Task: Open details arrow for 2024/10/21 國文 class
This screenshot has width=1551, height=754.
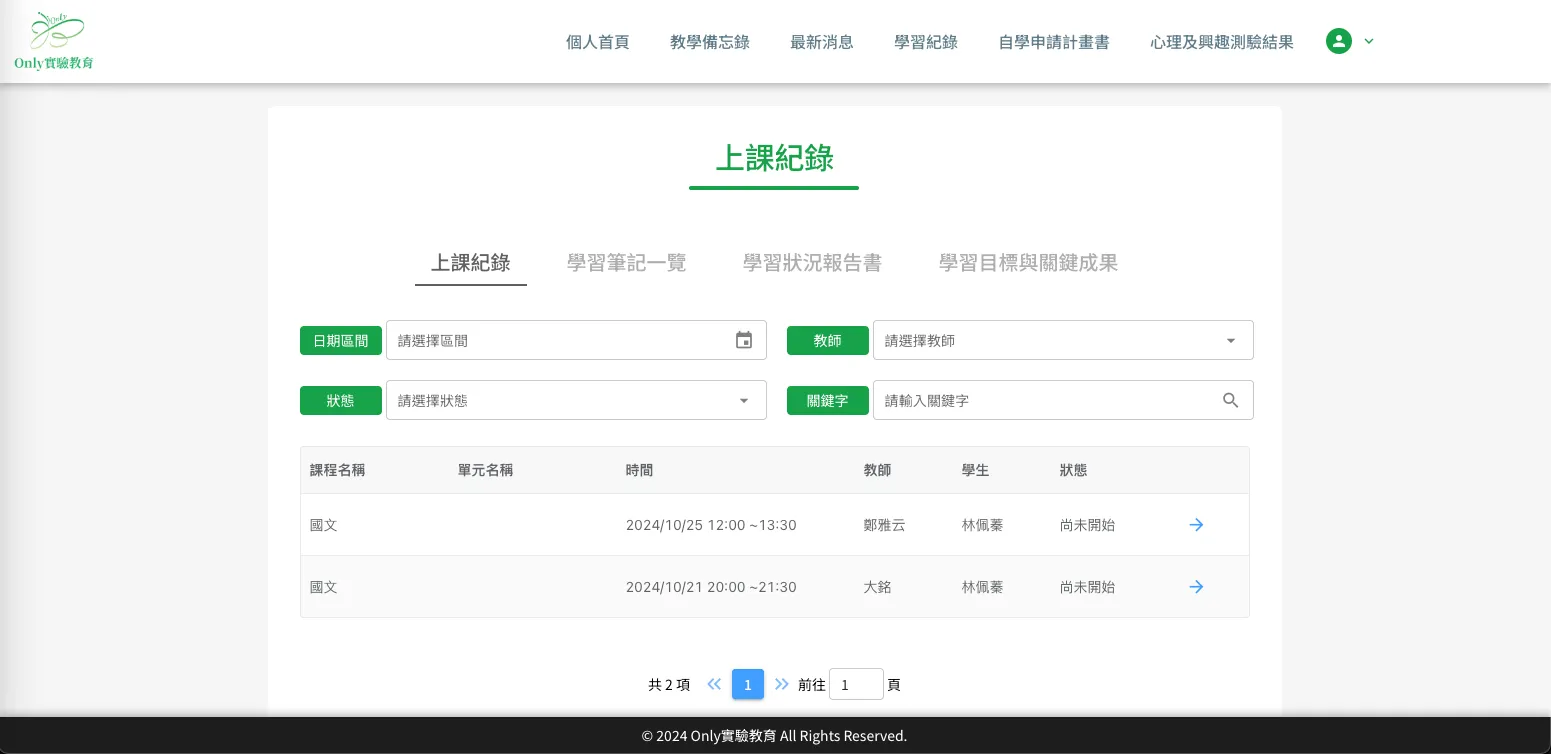Action: tap(1196, 587)
